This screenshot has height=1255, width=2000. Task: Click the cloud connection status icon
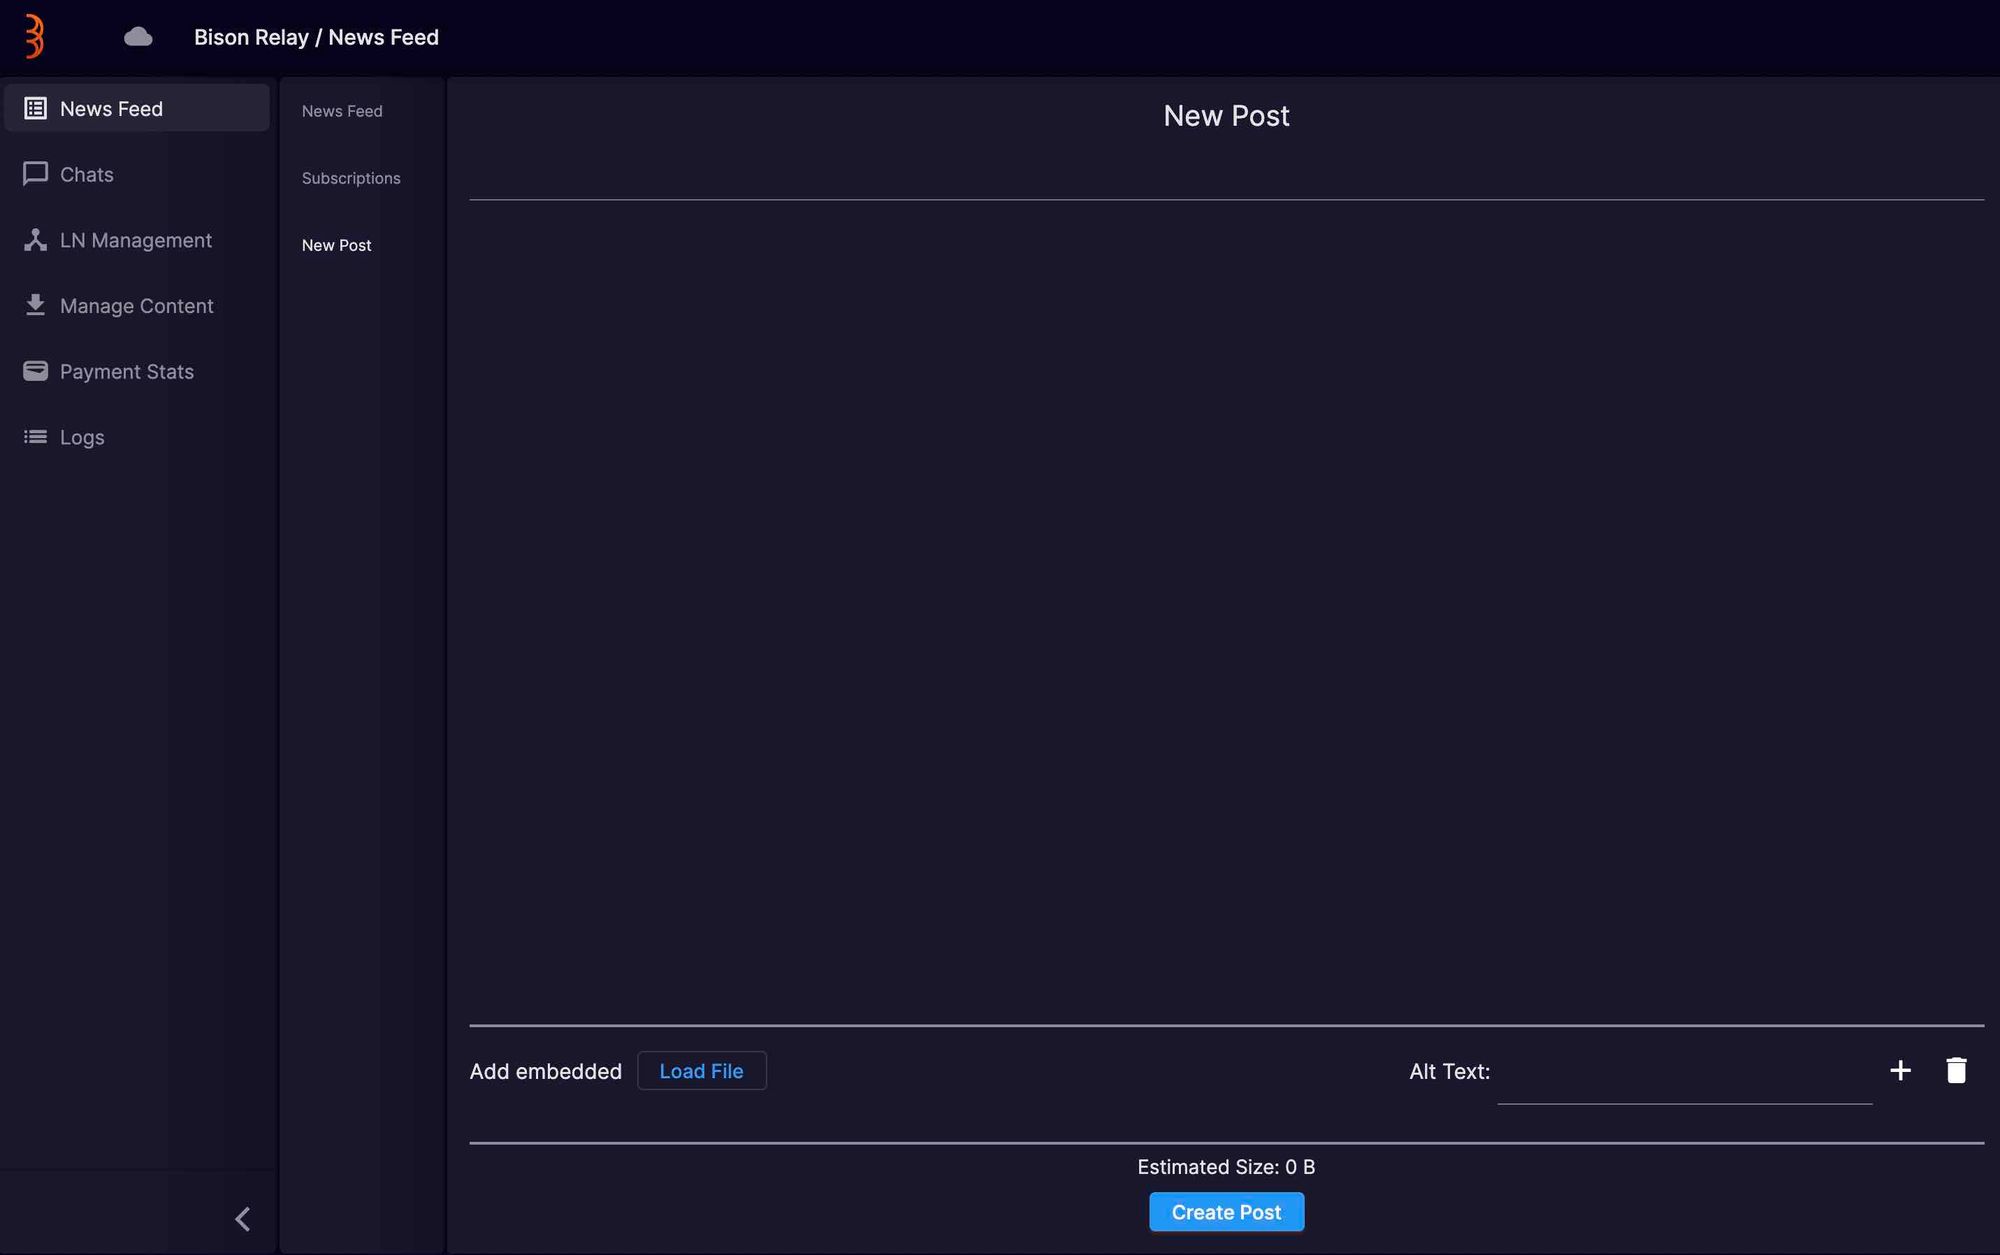click(138, 37)
